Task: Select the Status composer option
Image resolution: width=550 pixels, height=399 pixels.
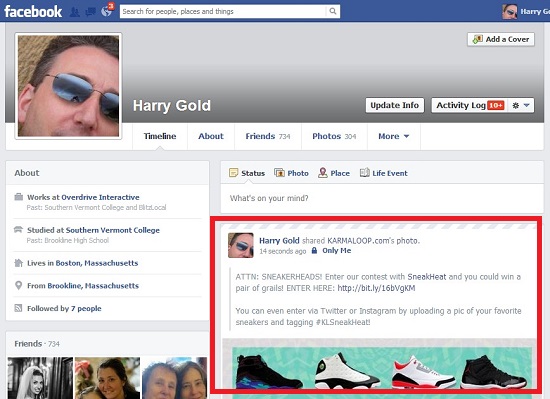Action: 247,173
